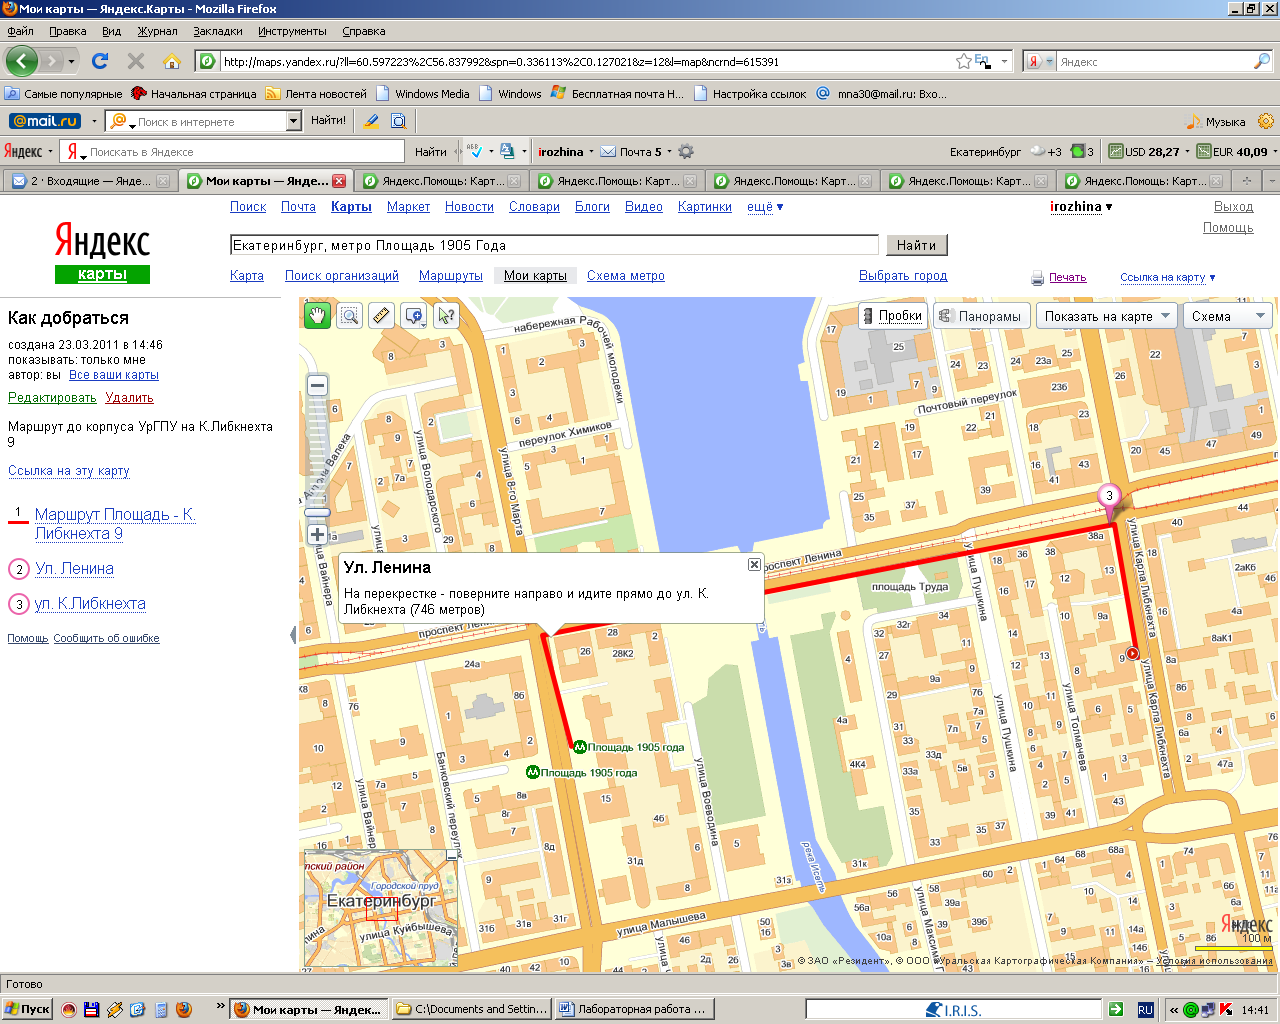The width and height of the screenshot is (1280, 1024).
Task: Open Показать на карте dropdown
Action: point(1107,316)
